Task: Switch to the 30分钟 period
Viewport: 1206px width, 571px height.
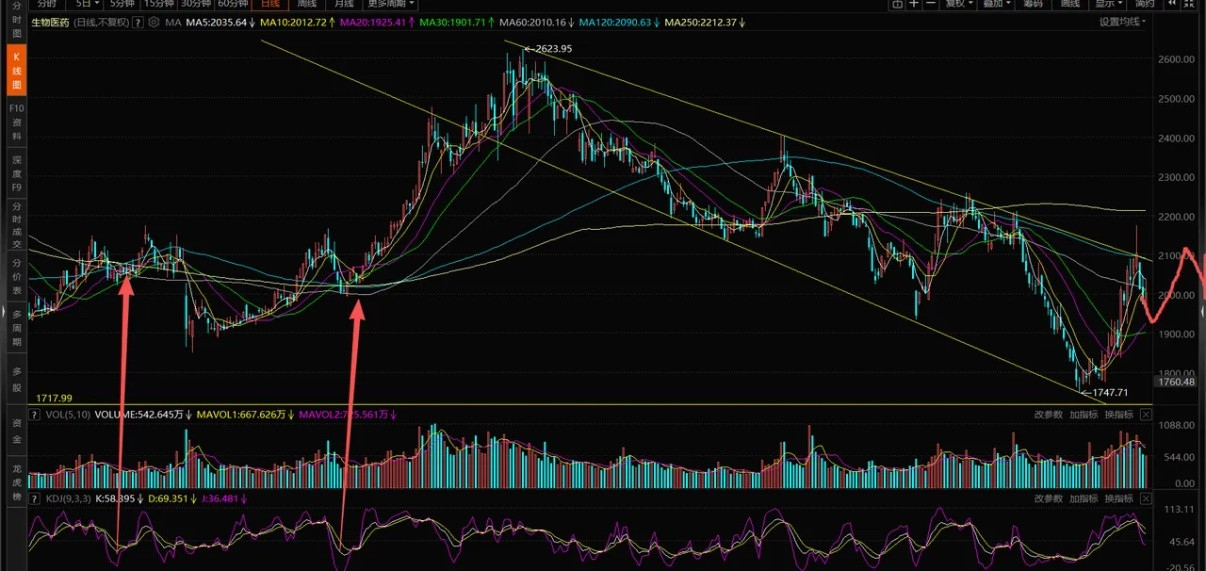Action: point(197,4)
